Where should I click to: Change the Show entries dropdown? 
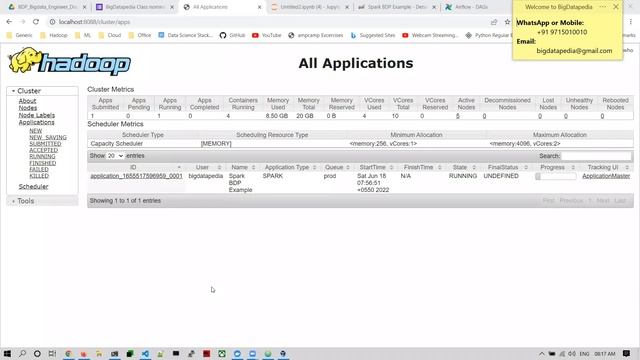115,156
